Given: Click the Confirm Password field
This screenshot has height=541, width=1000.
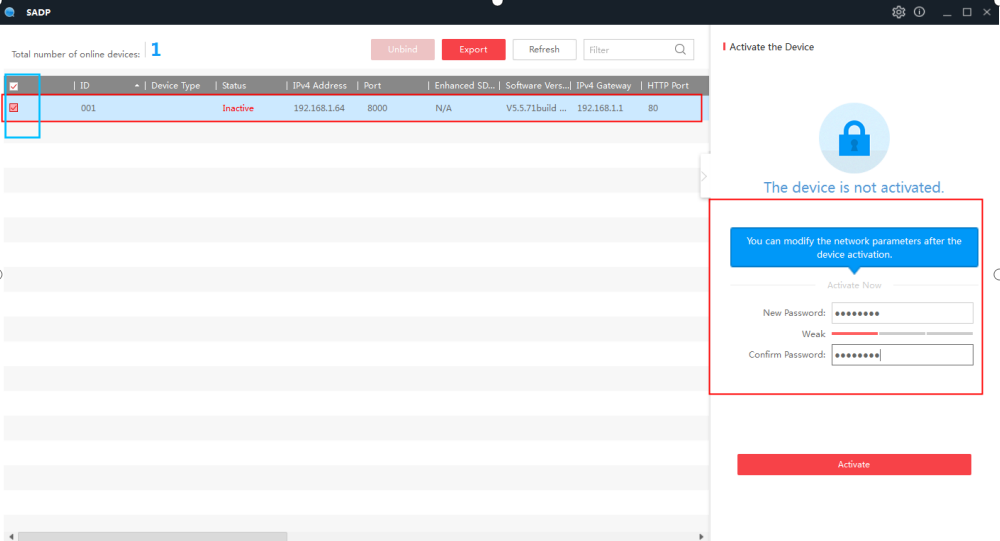Looking at the screenshot, I should pyautogui.click(x=902, y=355).
